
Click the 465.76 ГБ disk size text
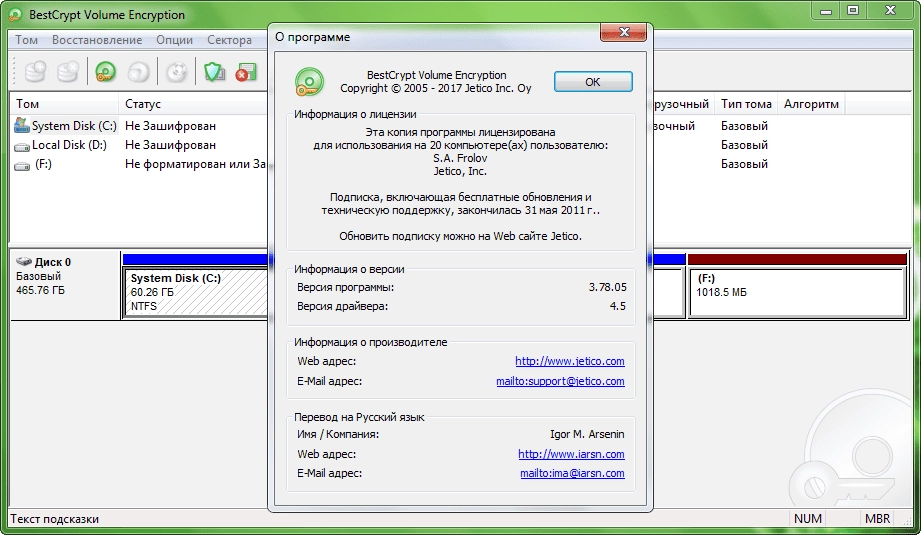40,290
